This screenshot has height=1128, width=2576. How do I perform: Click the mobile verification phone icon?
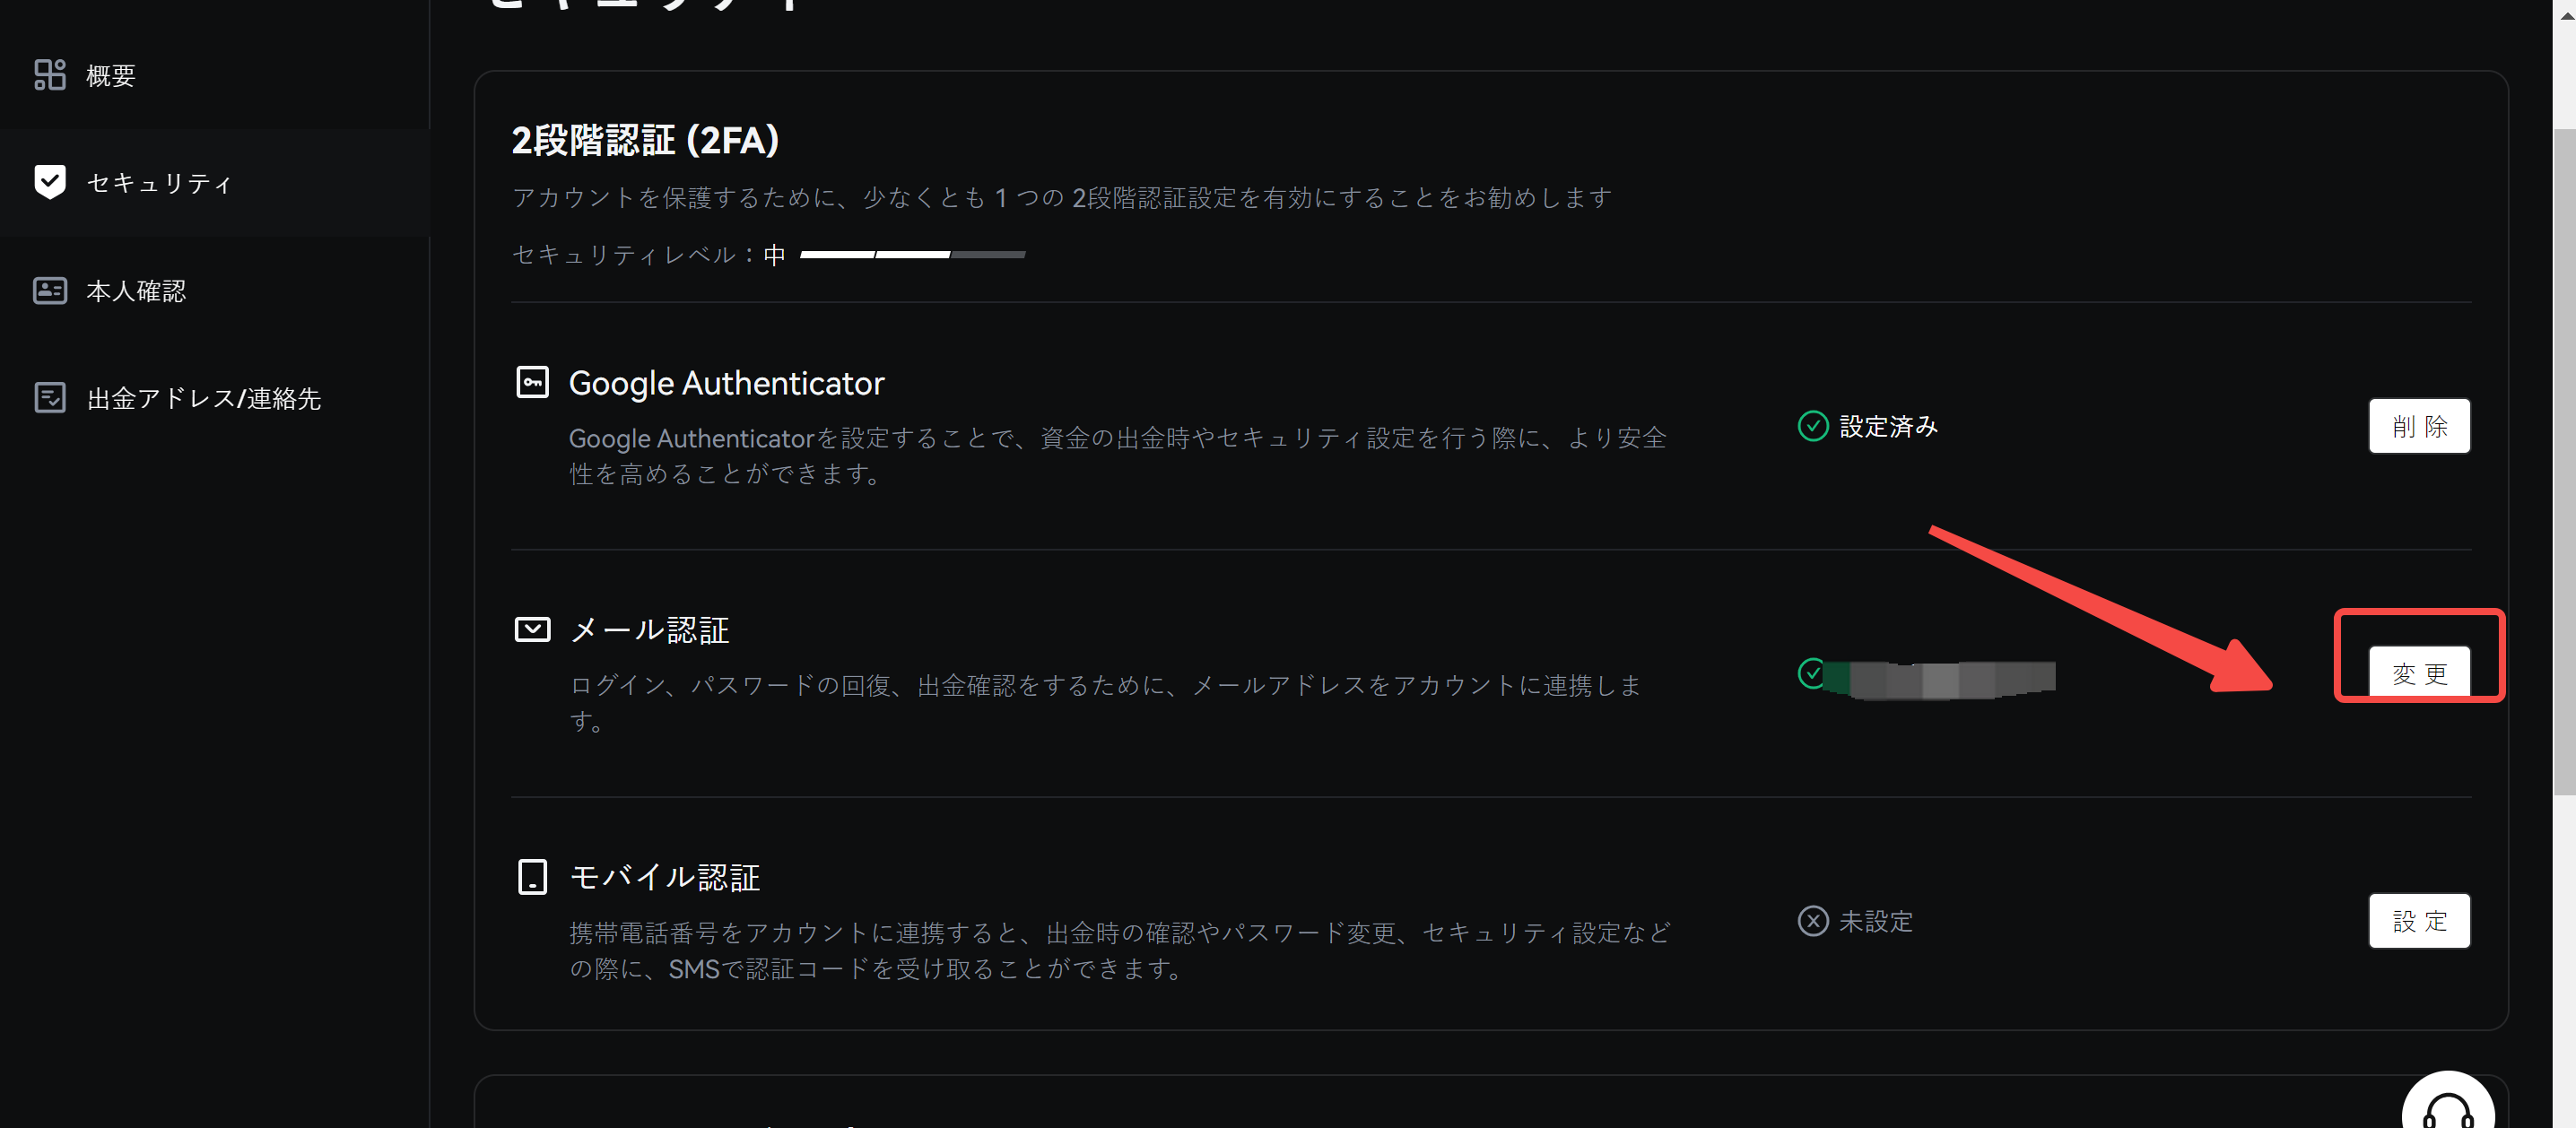pos(532,876)
